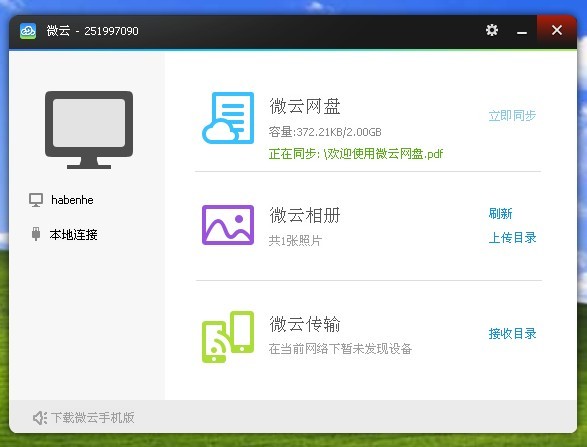Click the 正在同步 status text

point(356,154)
